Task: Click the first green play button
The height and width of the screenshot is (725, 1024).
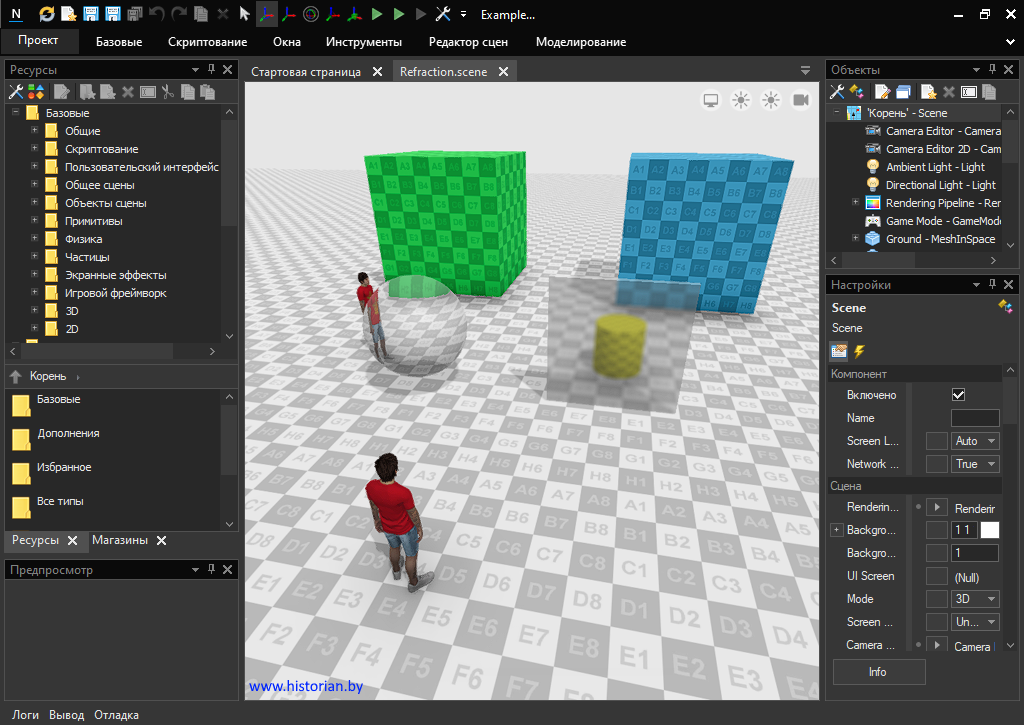Action: (x=377, y=14)
